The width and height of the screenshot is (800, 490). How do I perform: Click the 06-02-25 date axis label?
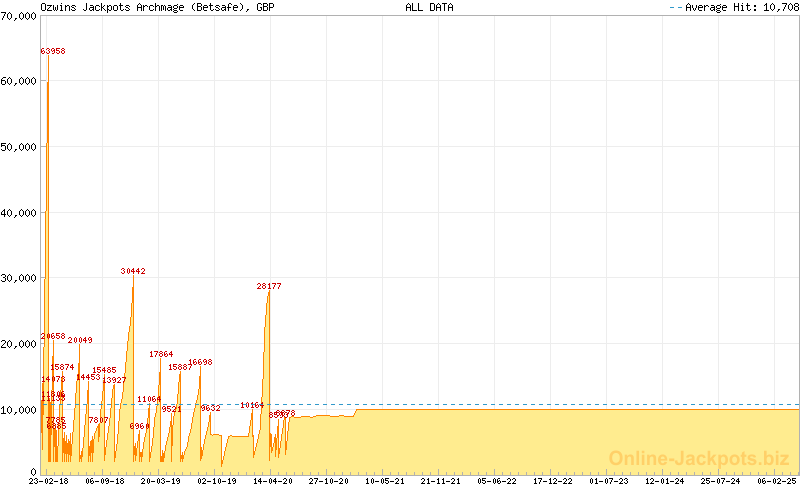[776, 481]
